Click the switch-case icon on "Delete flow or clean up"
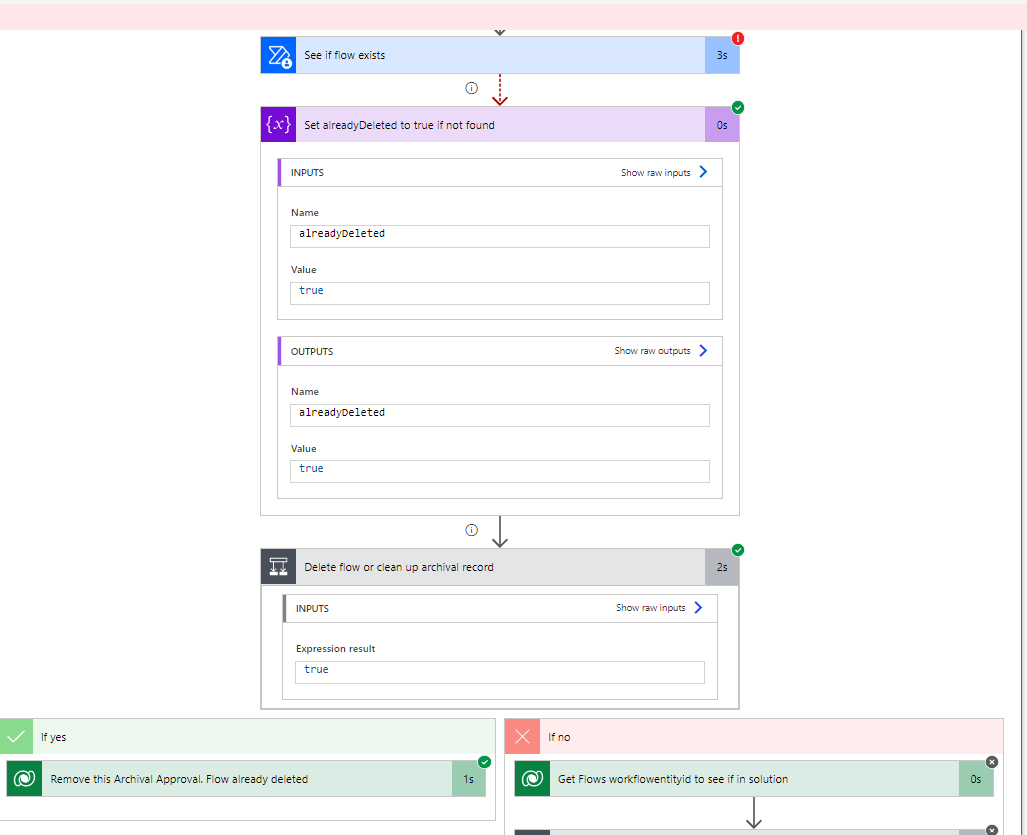This screenshot has height=835, width=1027. (278, 566)
